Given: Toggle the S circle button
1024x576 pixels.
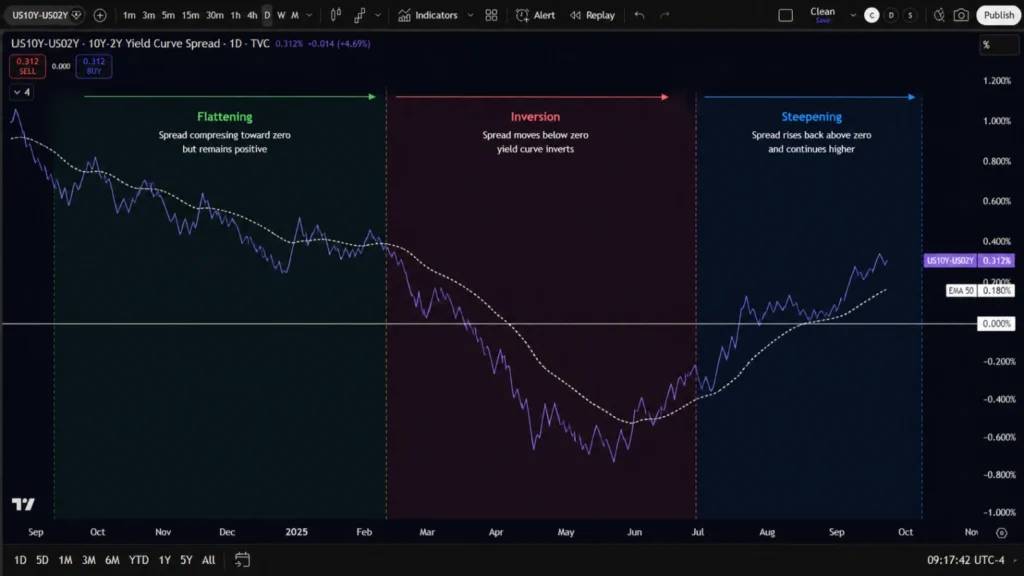Looking at the screenshot, I should (x=910, y=15).
